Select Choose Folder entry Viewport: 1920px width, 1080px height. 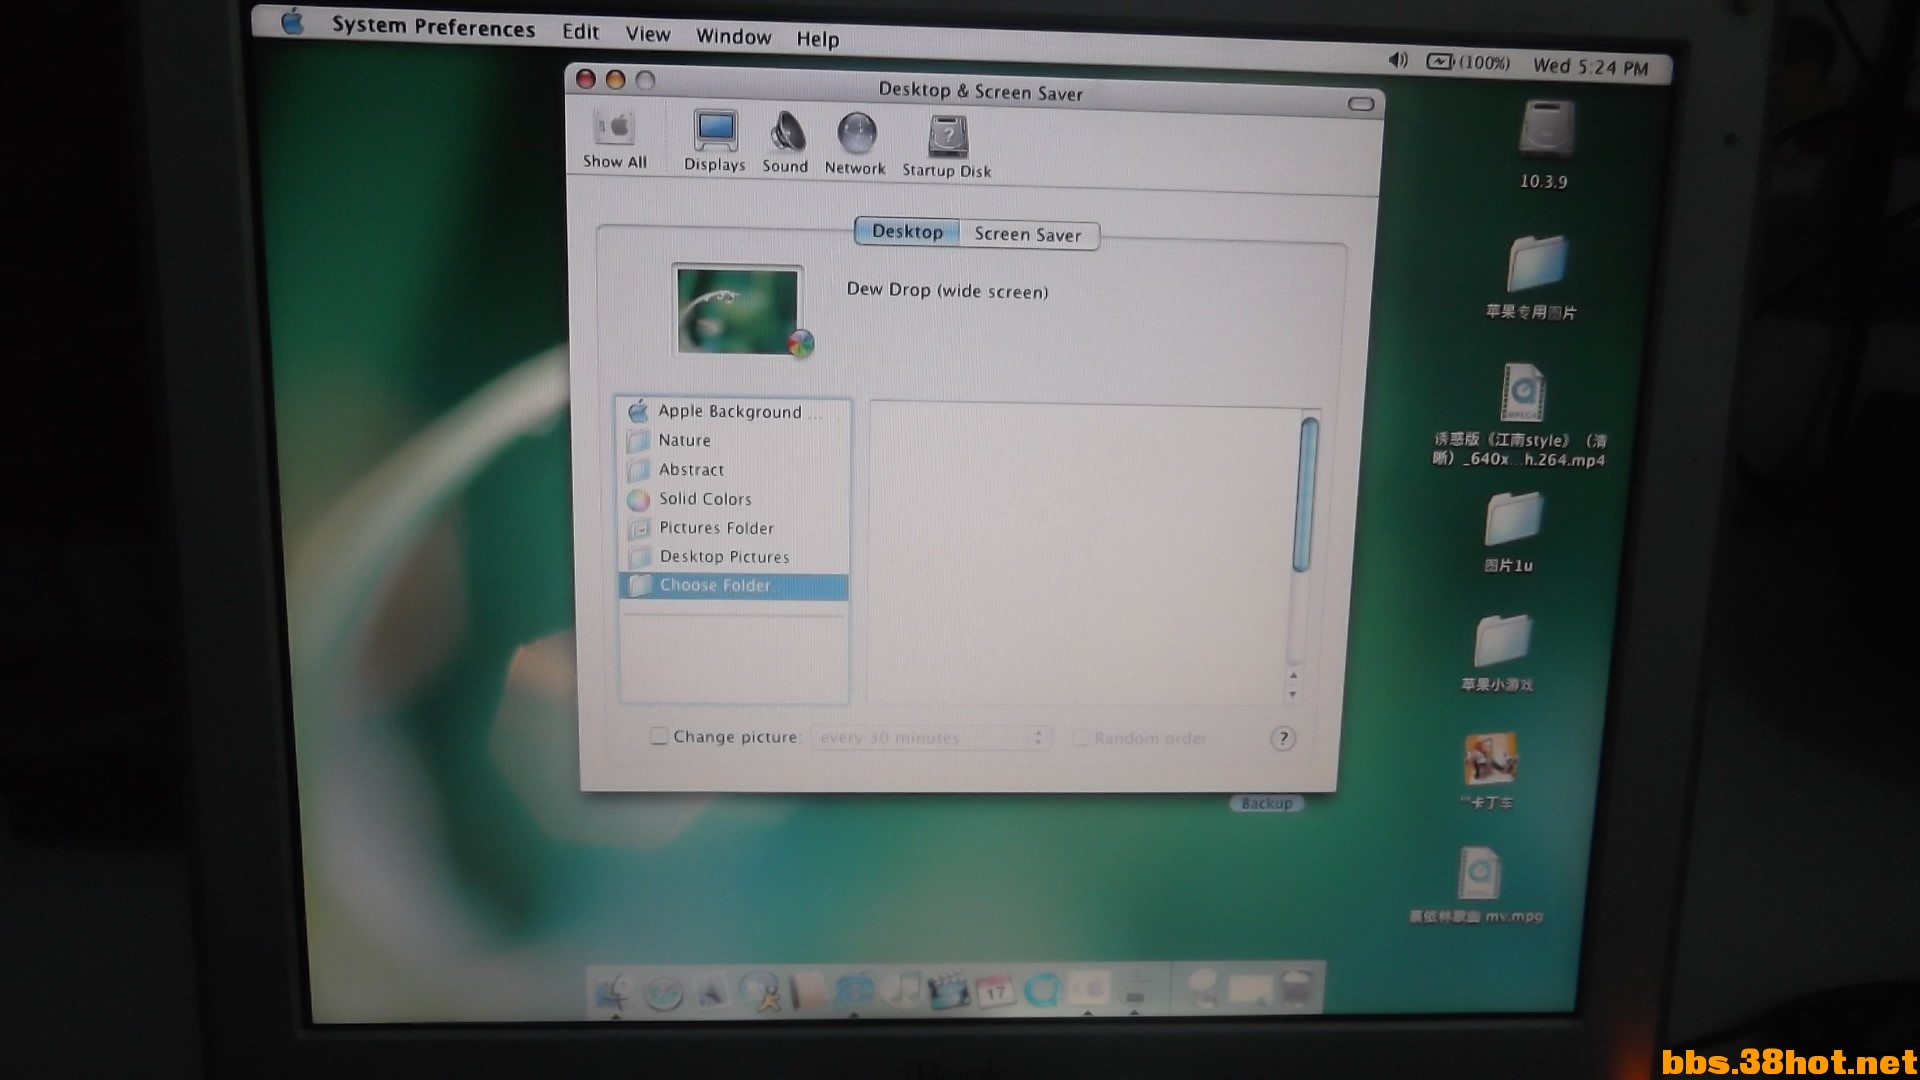(733, 586)
